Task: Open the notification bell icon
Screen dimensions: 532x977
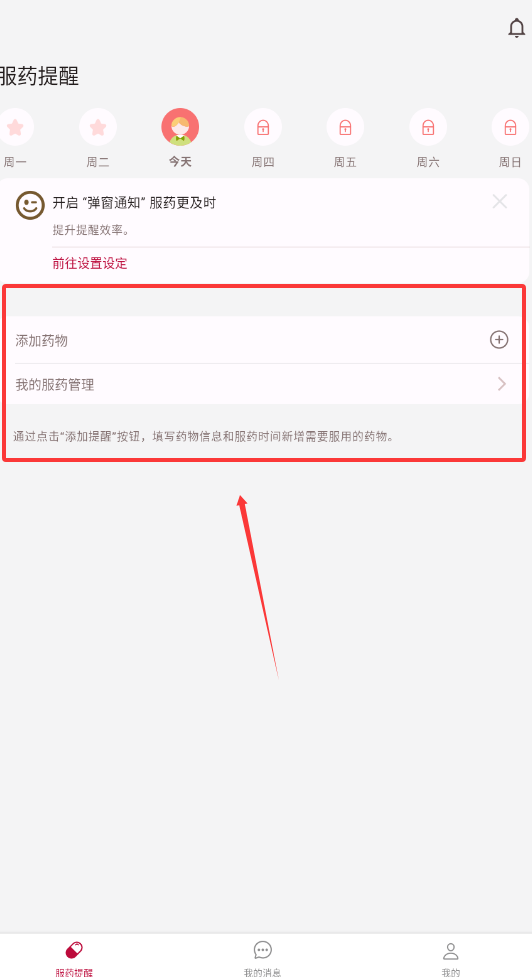Action: pyautogui.click(x=516, y=29)
